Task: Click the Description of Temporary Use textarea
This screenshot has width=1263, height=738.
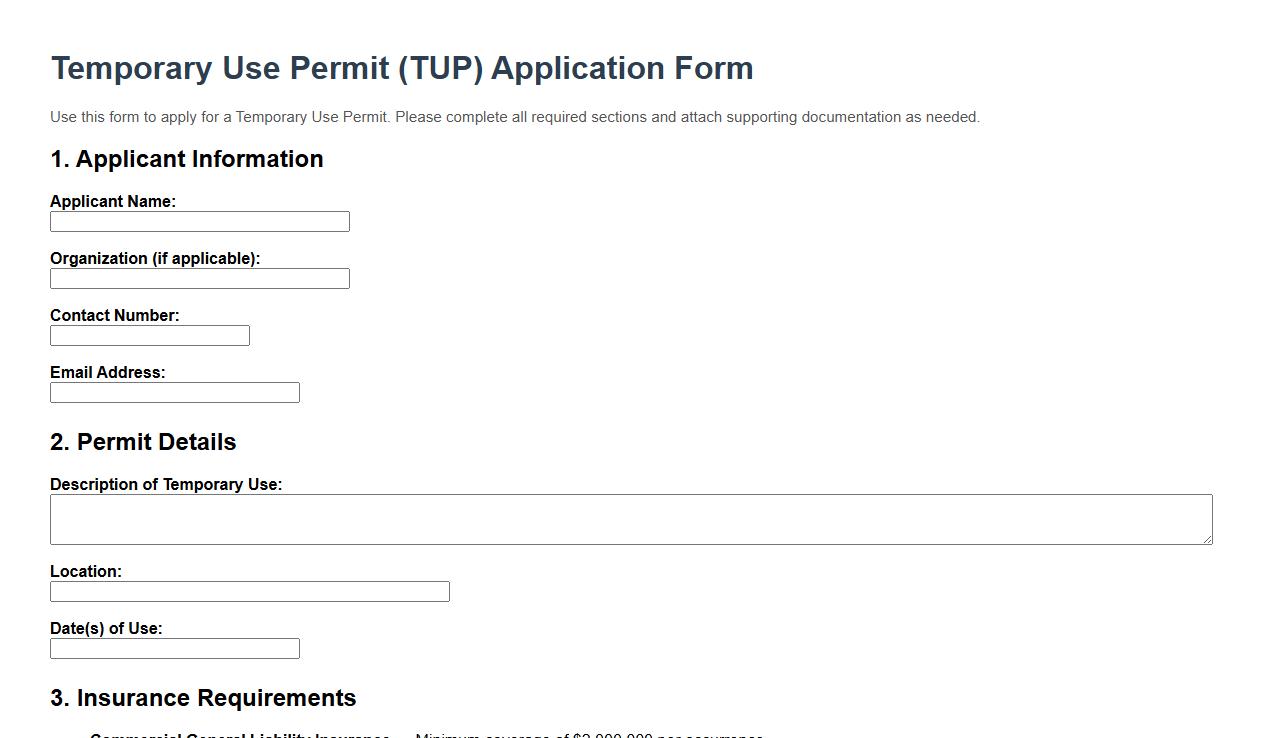Action: point(630,518)
